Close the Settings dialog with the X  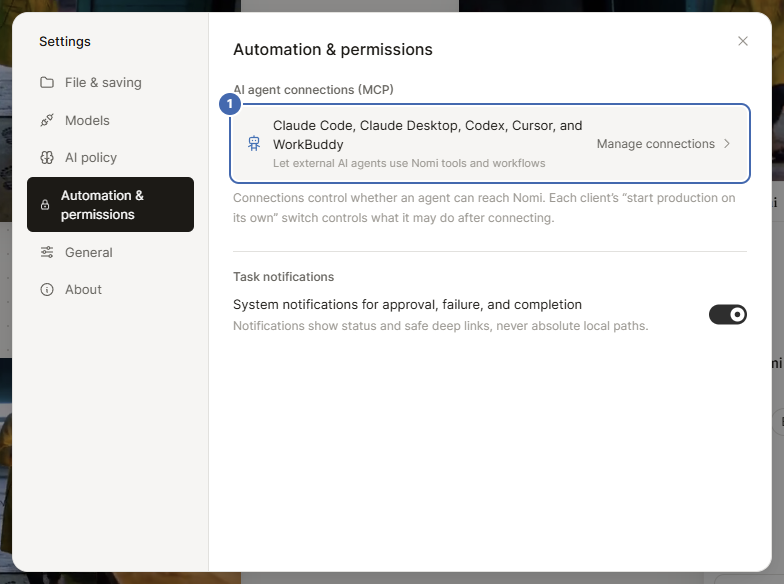point(743,41)
